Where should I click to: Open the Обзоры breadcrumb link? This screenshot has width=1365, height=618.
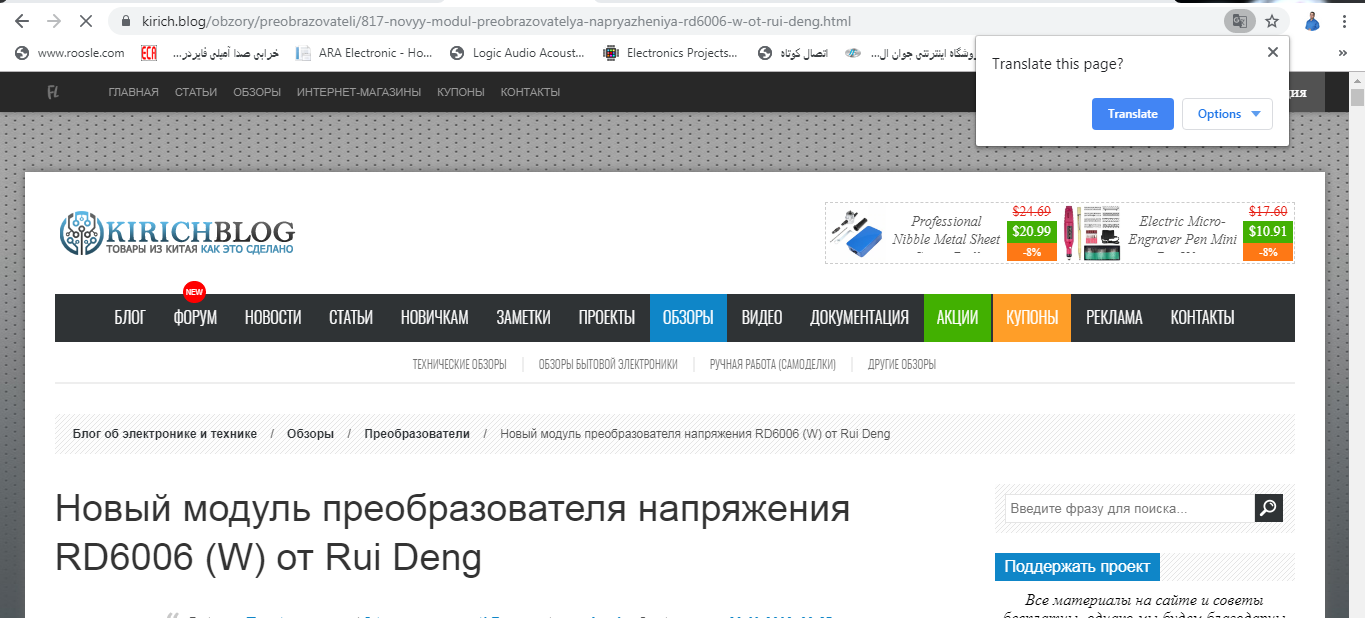click(x=310, y=434)
